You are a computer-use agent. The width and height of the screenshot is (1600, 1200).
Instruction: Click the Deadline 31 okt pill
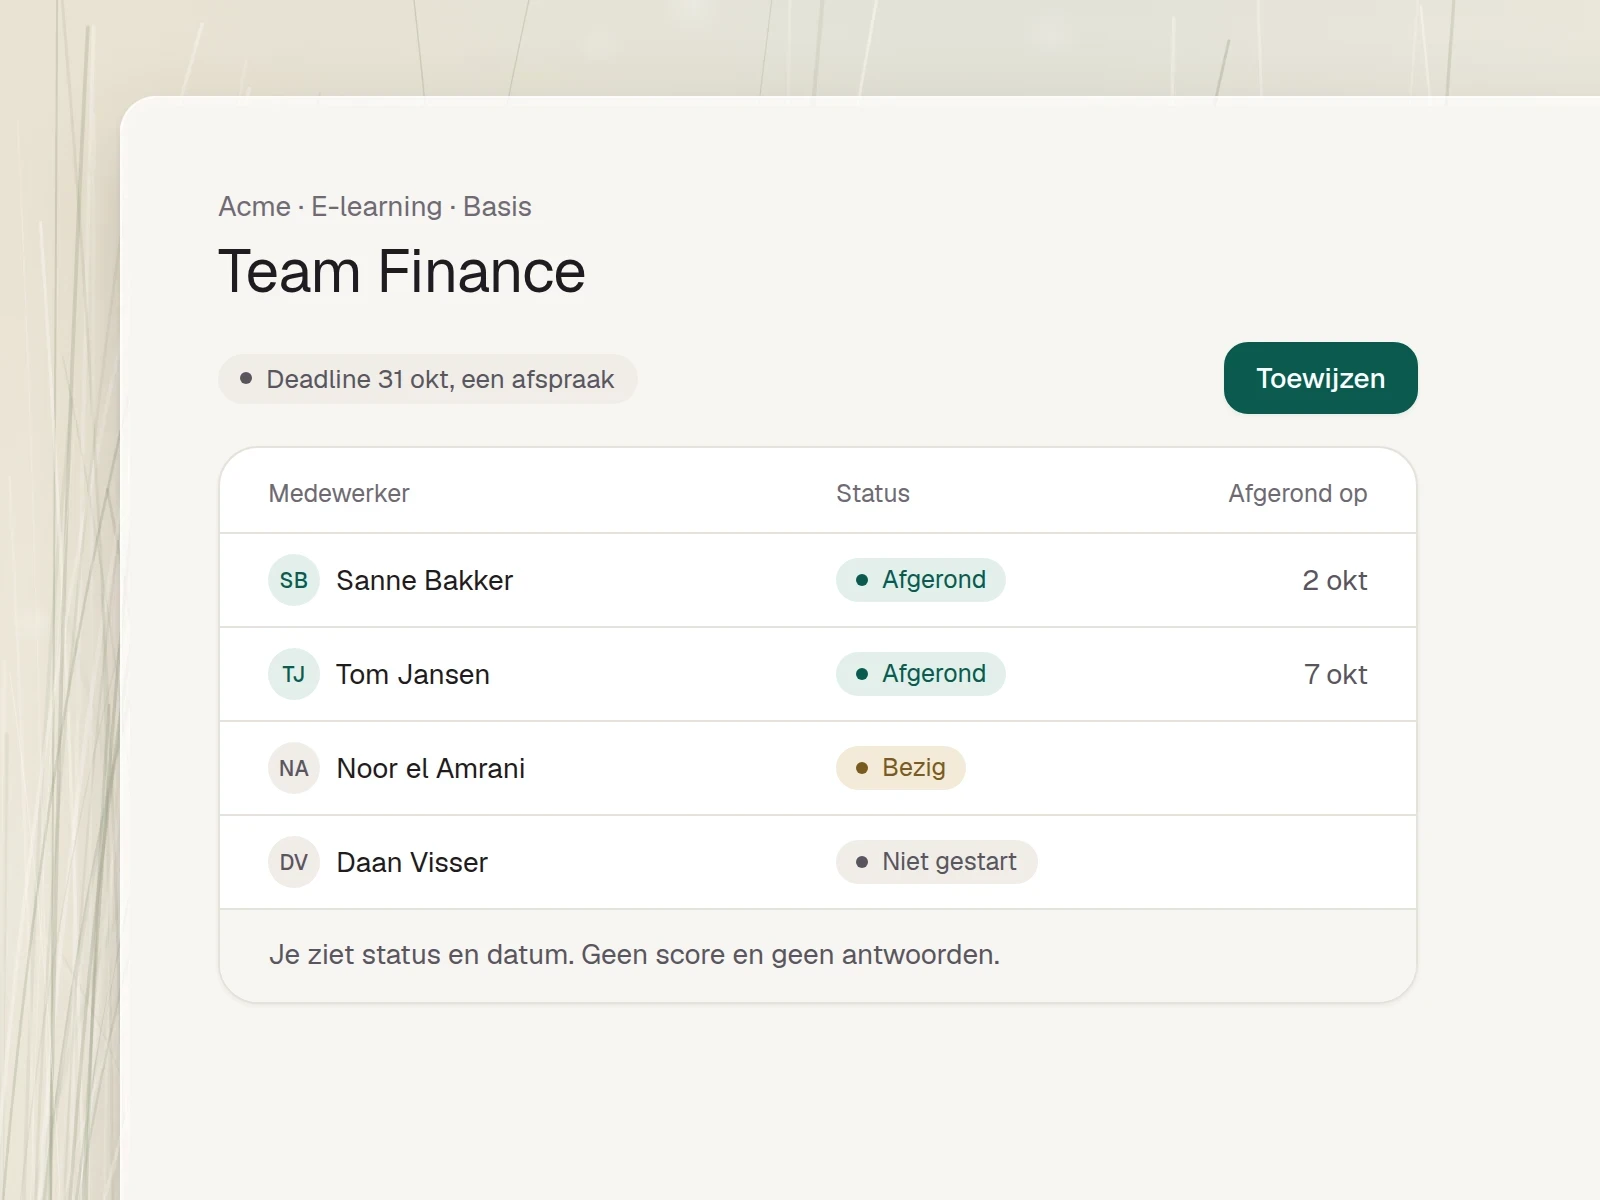(428, 379)
